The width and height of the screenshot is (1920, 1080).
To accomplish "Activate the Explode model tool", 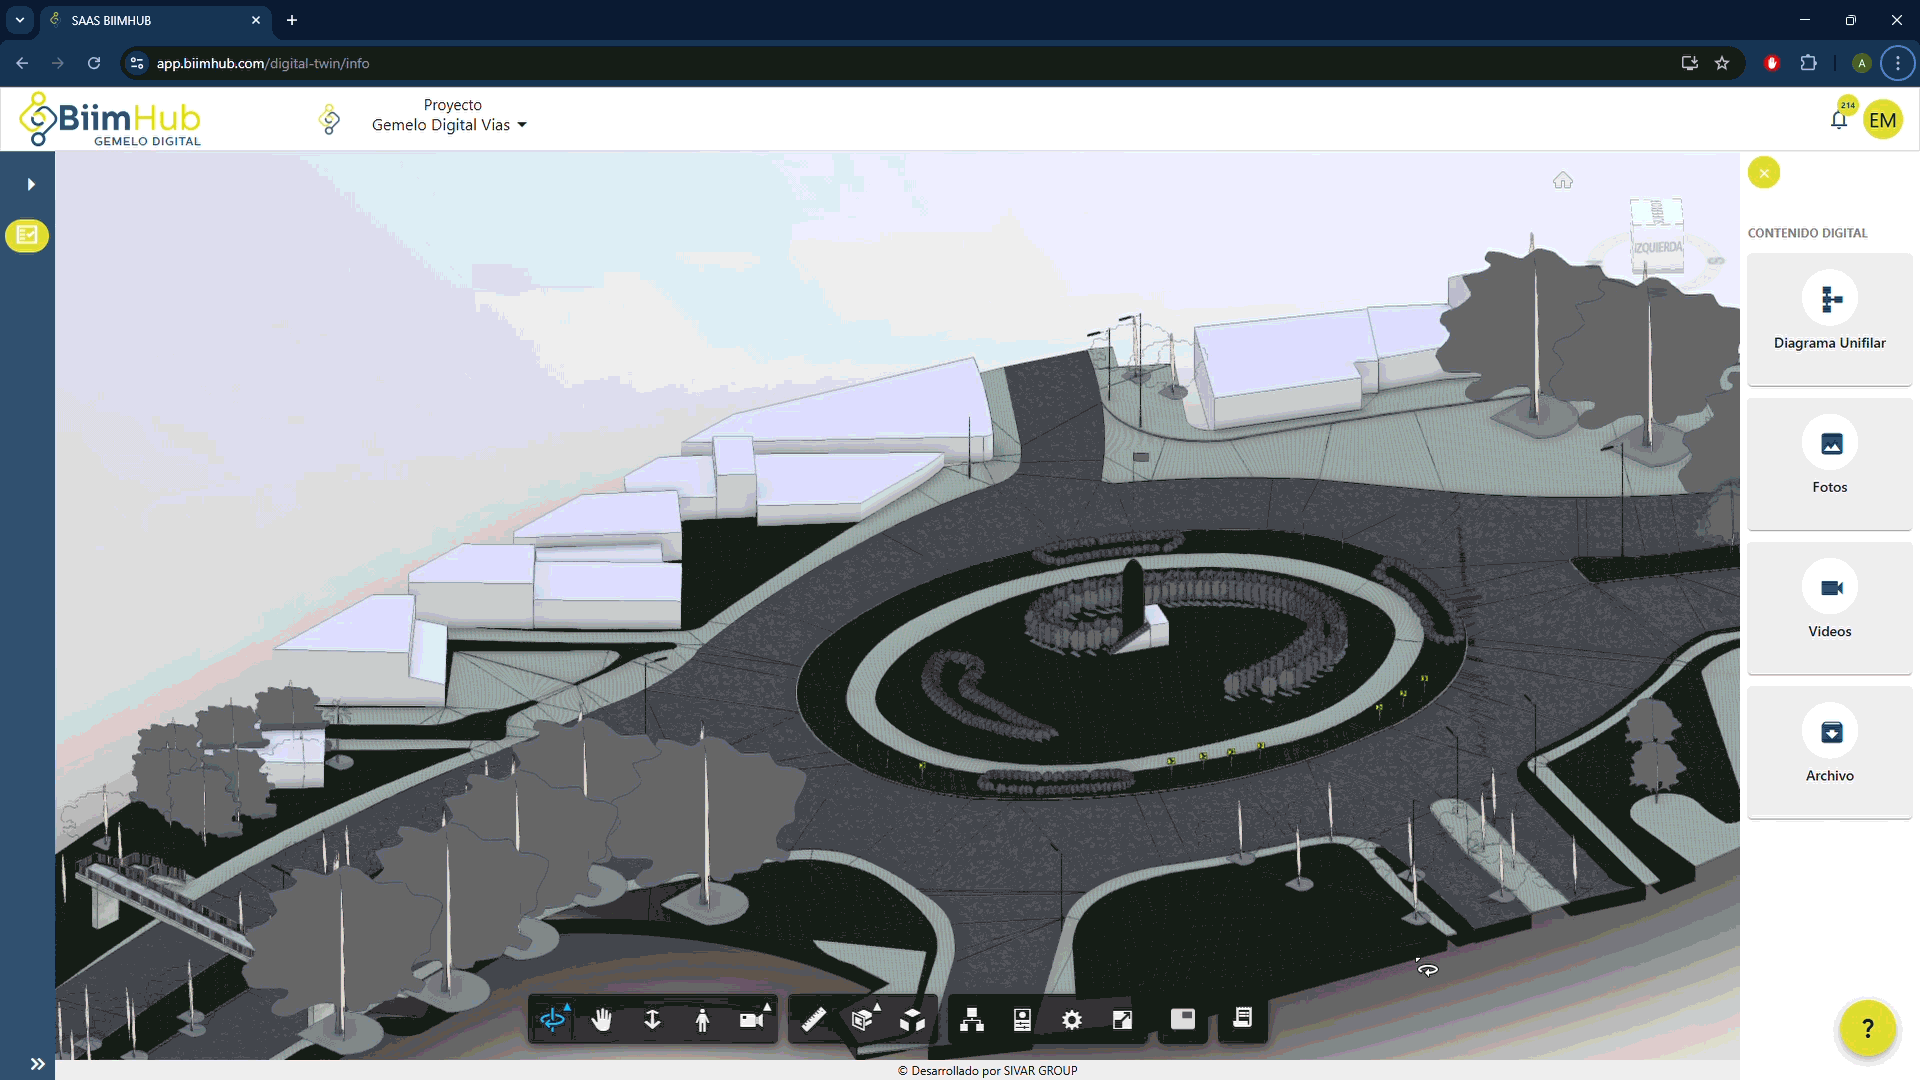I will tap(912, 1019).
